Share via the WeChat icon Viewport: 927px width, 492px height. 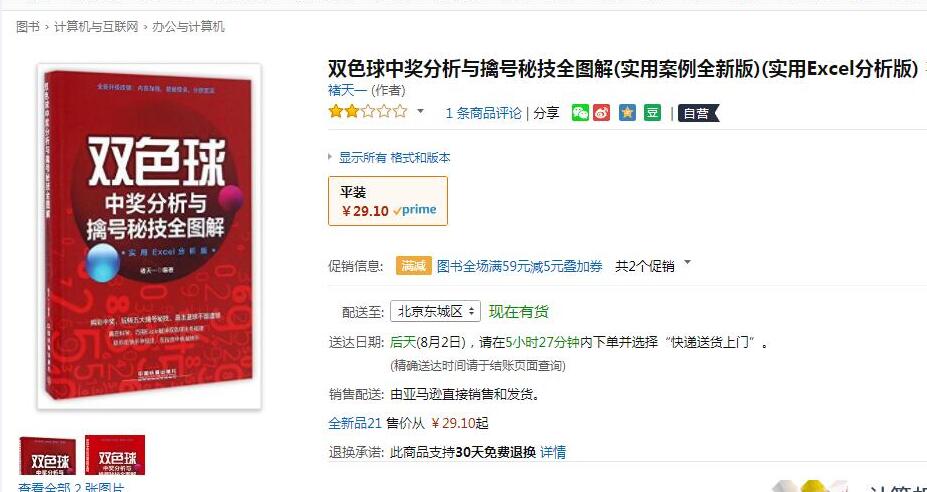coord(580,112)
